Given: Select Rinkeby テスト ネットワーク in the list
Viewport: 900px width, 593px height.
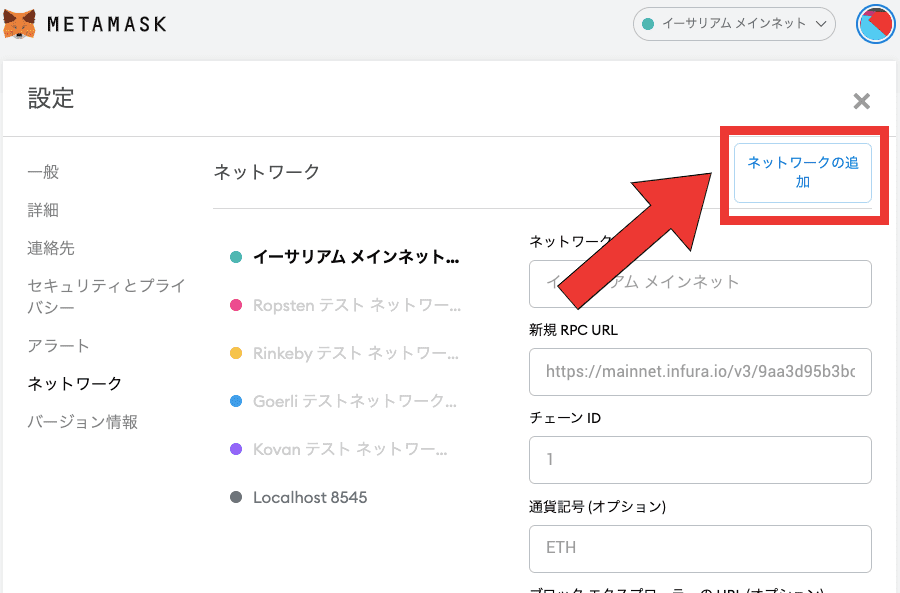Looking at the screenshot, I should click(x=344, y=353).
